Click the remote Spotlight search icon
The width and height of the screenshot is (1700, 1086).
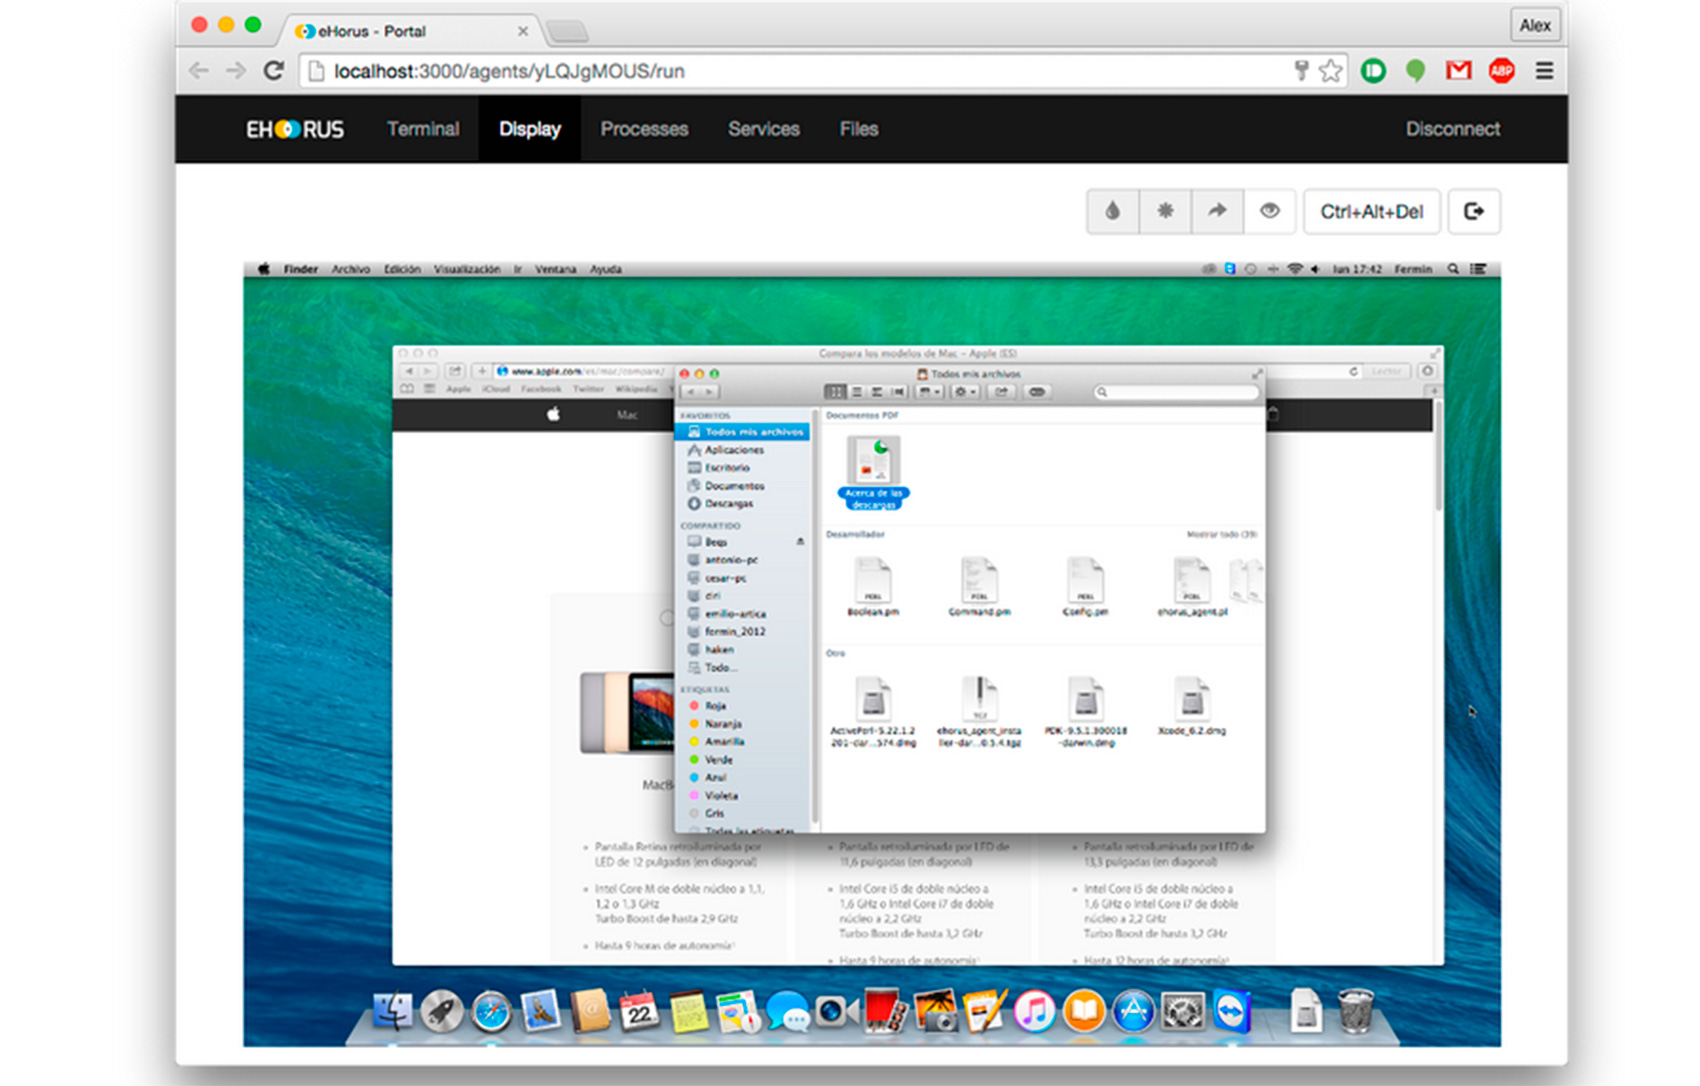(x=1453, y=269)
